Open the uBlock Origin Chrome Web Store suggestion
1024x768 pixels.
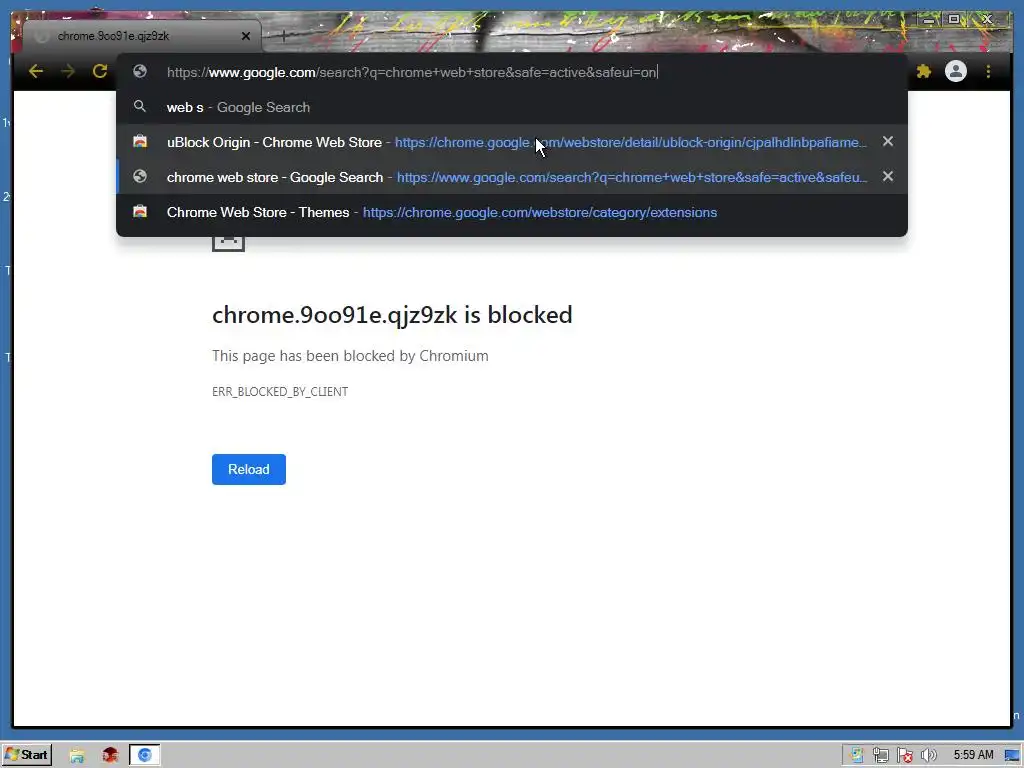pyautogui.click(x=512, y=142)
